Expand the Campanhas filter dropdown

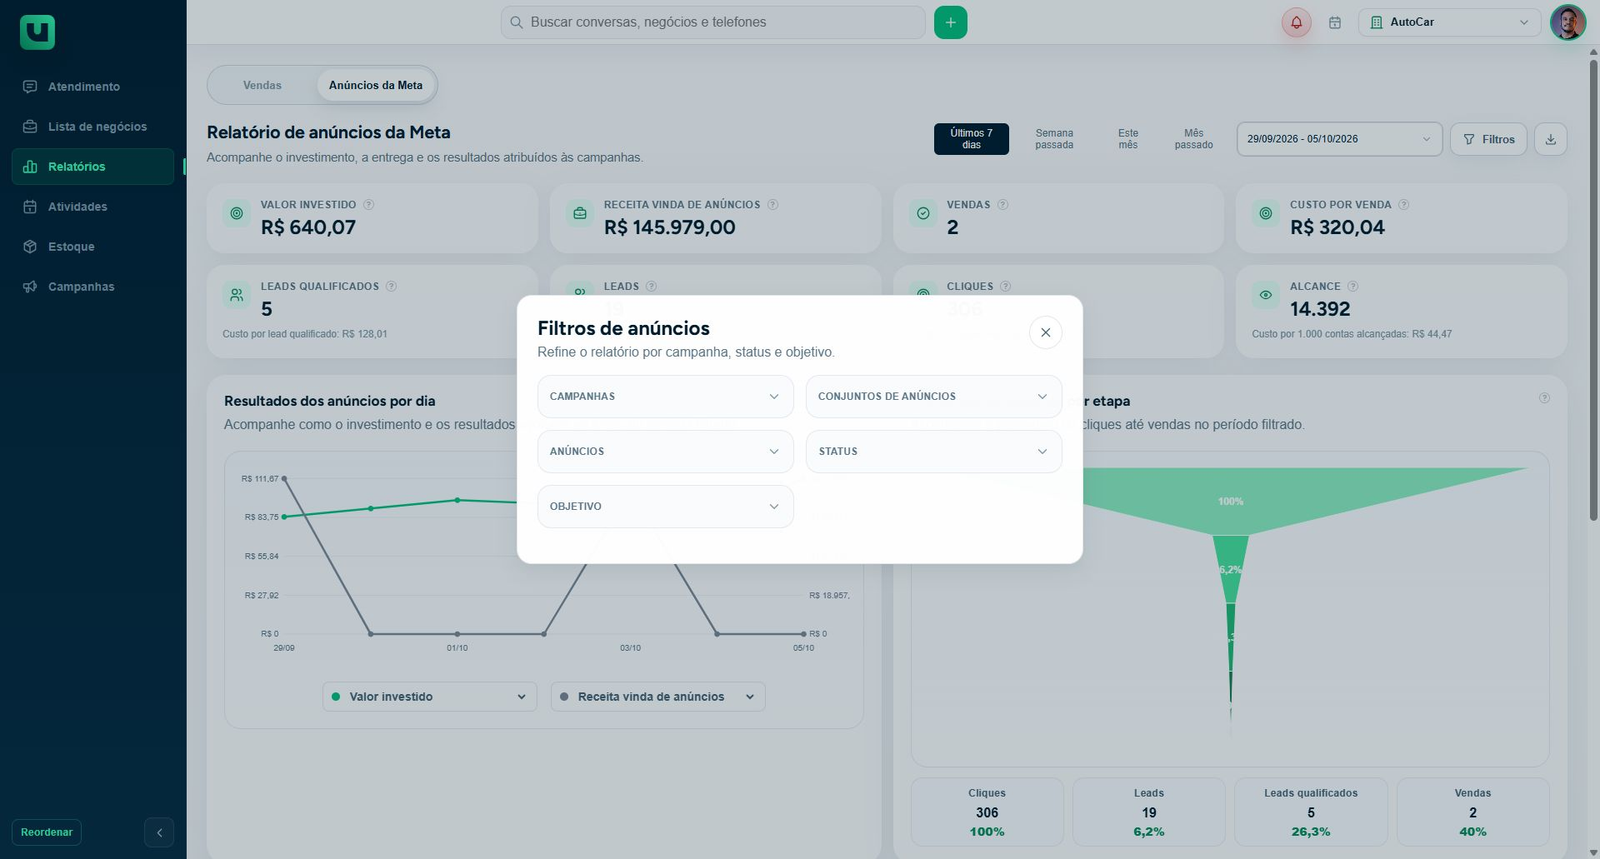[x=665, y=397]
